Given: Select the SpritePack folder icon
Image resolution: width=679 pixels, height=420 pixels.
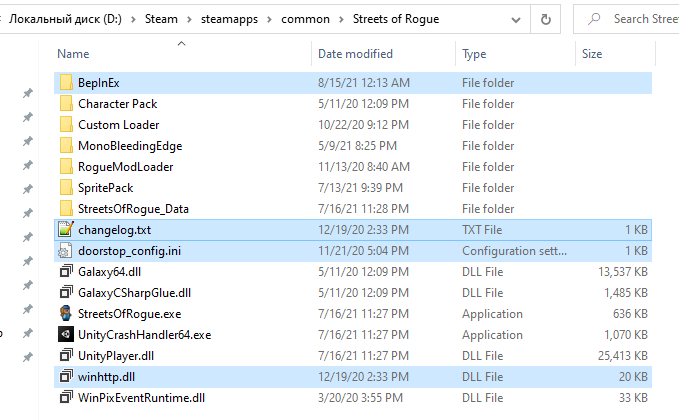Looking at the screenshot, I should click(x=66, y=187).
